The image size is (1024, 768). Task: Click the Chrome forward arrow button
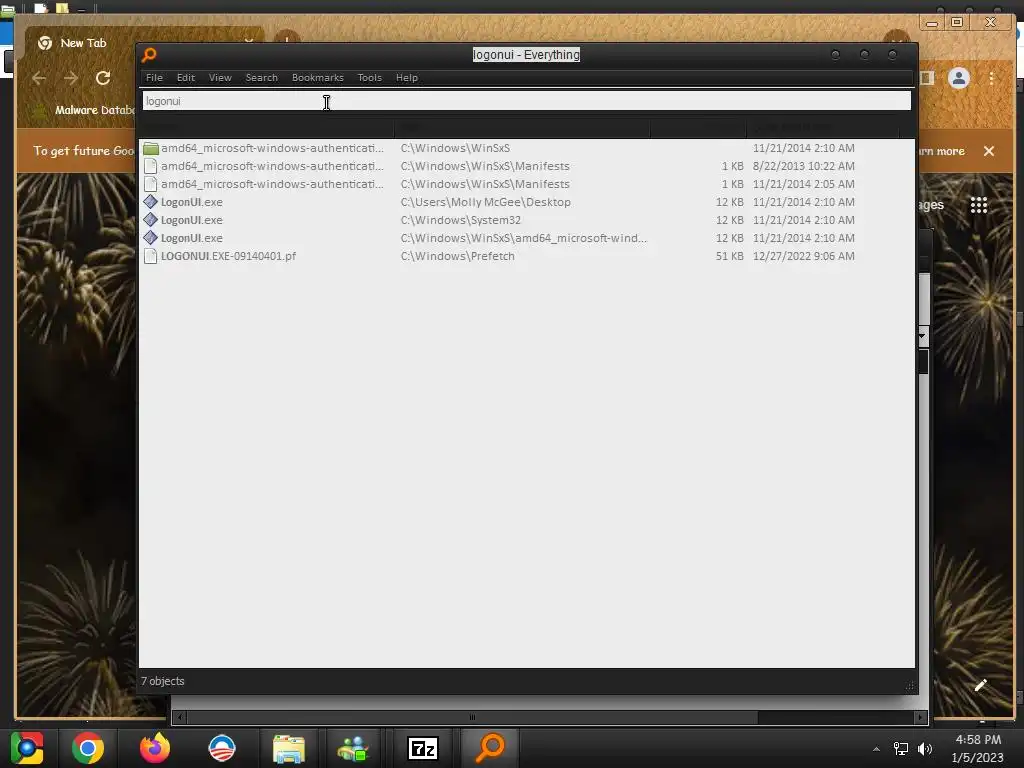71,78
